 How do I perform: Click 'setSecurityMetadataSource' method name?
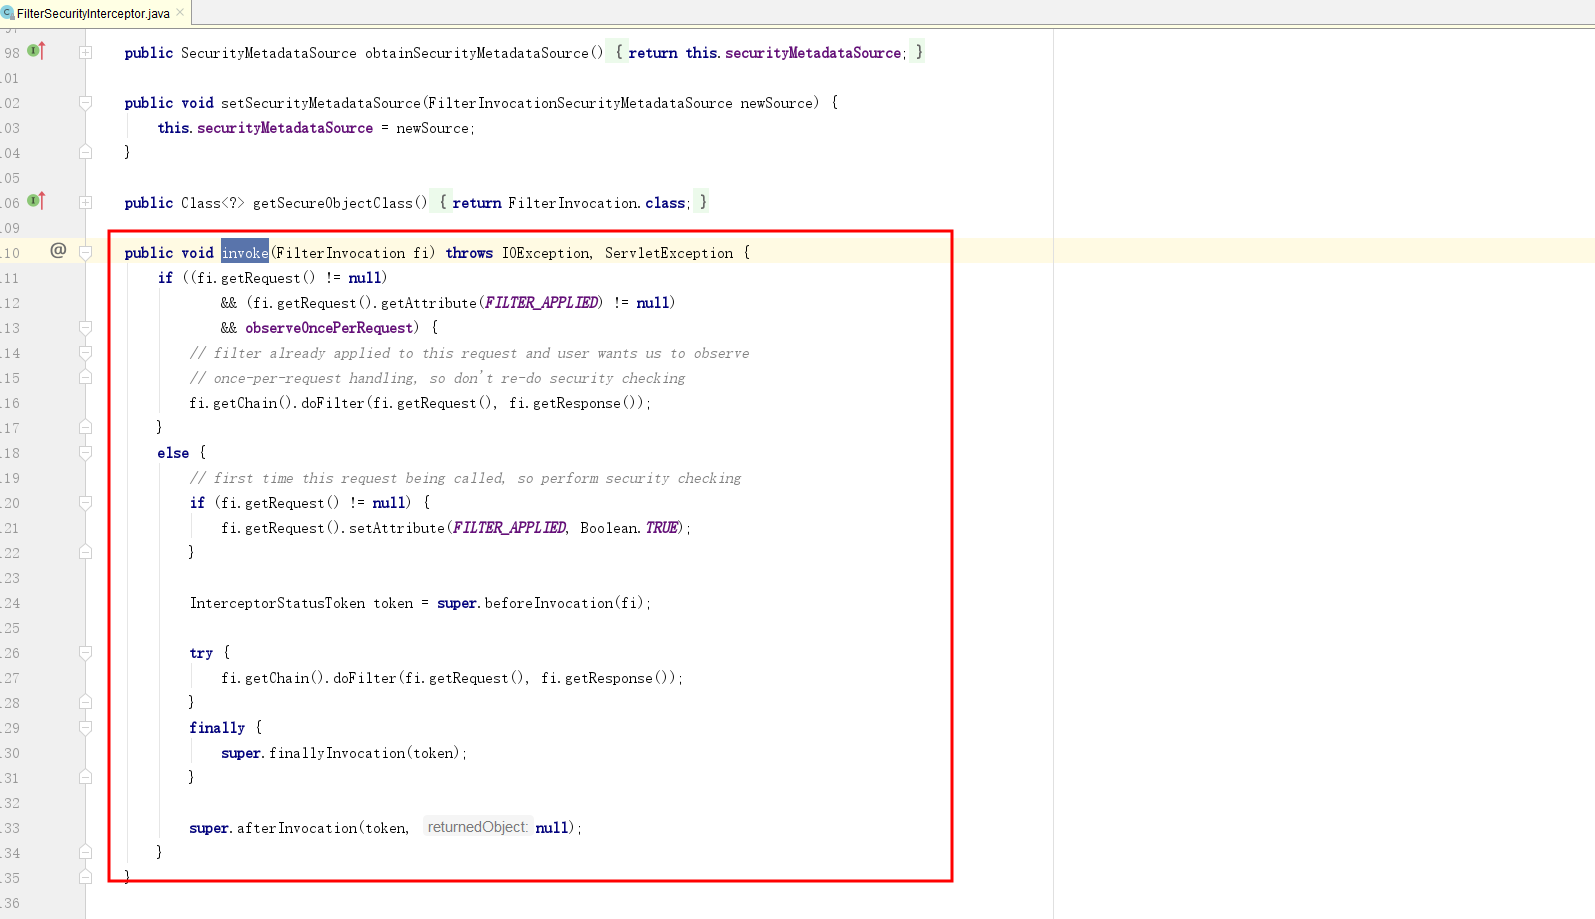[321, 103]
